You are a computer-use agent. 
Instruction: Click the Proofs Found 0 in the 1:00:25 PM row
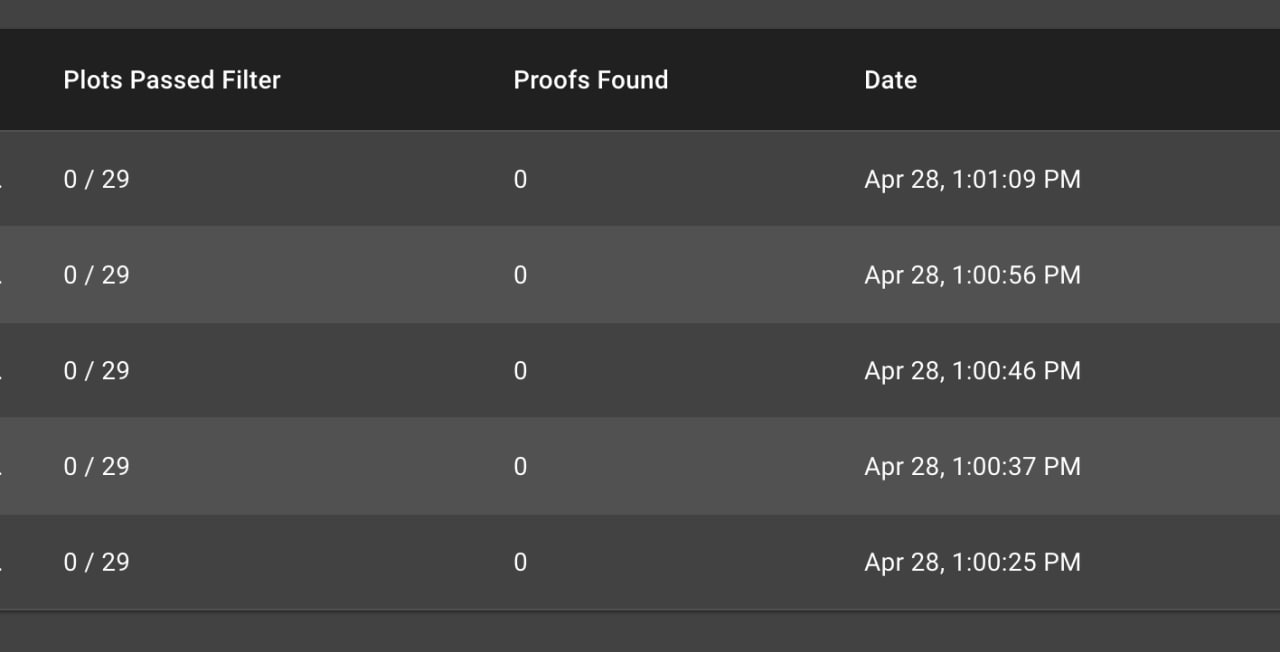pos(520,562)
